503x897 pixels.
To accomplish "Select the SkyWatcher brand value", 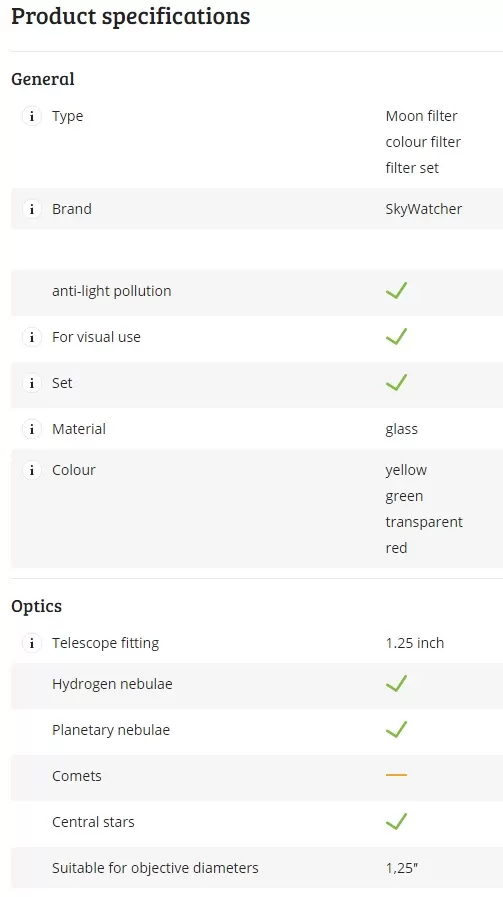I will point(423,209).
